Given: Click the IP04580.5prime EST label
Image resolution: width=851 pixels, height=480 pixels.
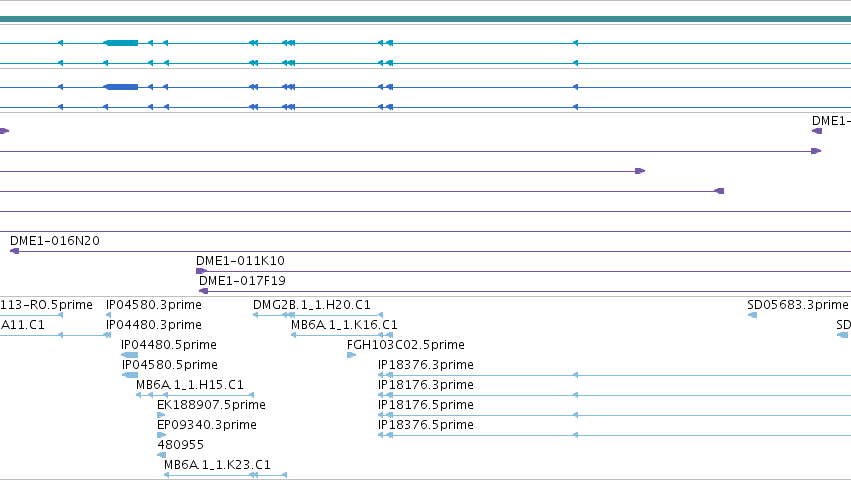Looking at the screenshot, I should pos(170,365).
